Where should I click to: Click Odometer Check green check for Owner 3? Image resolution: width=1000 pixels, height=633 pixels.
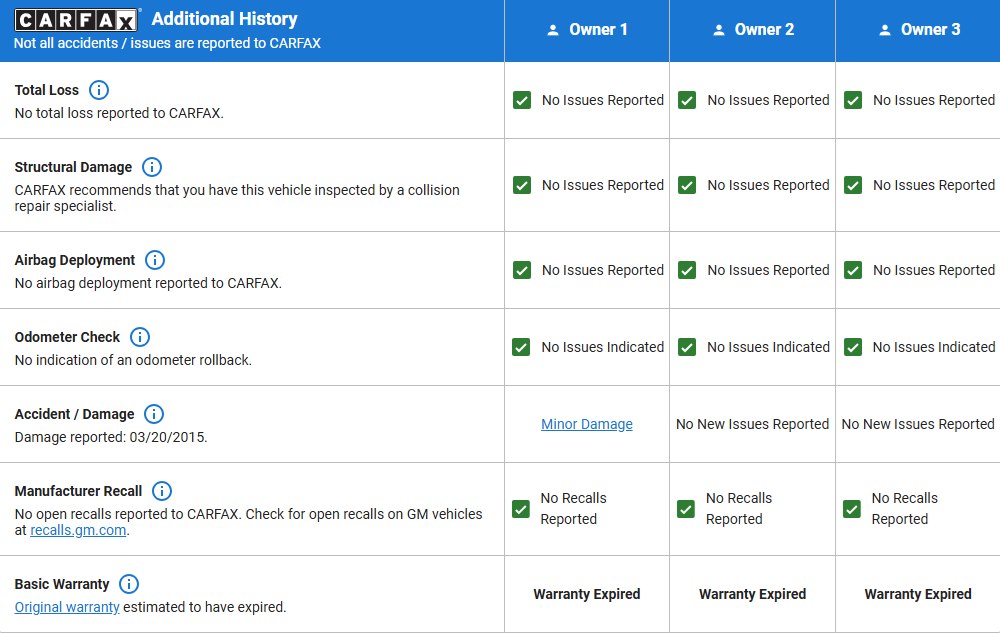(x=853, y=347)
